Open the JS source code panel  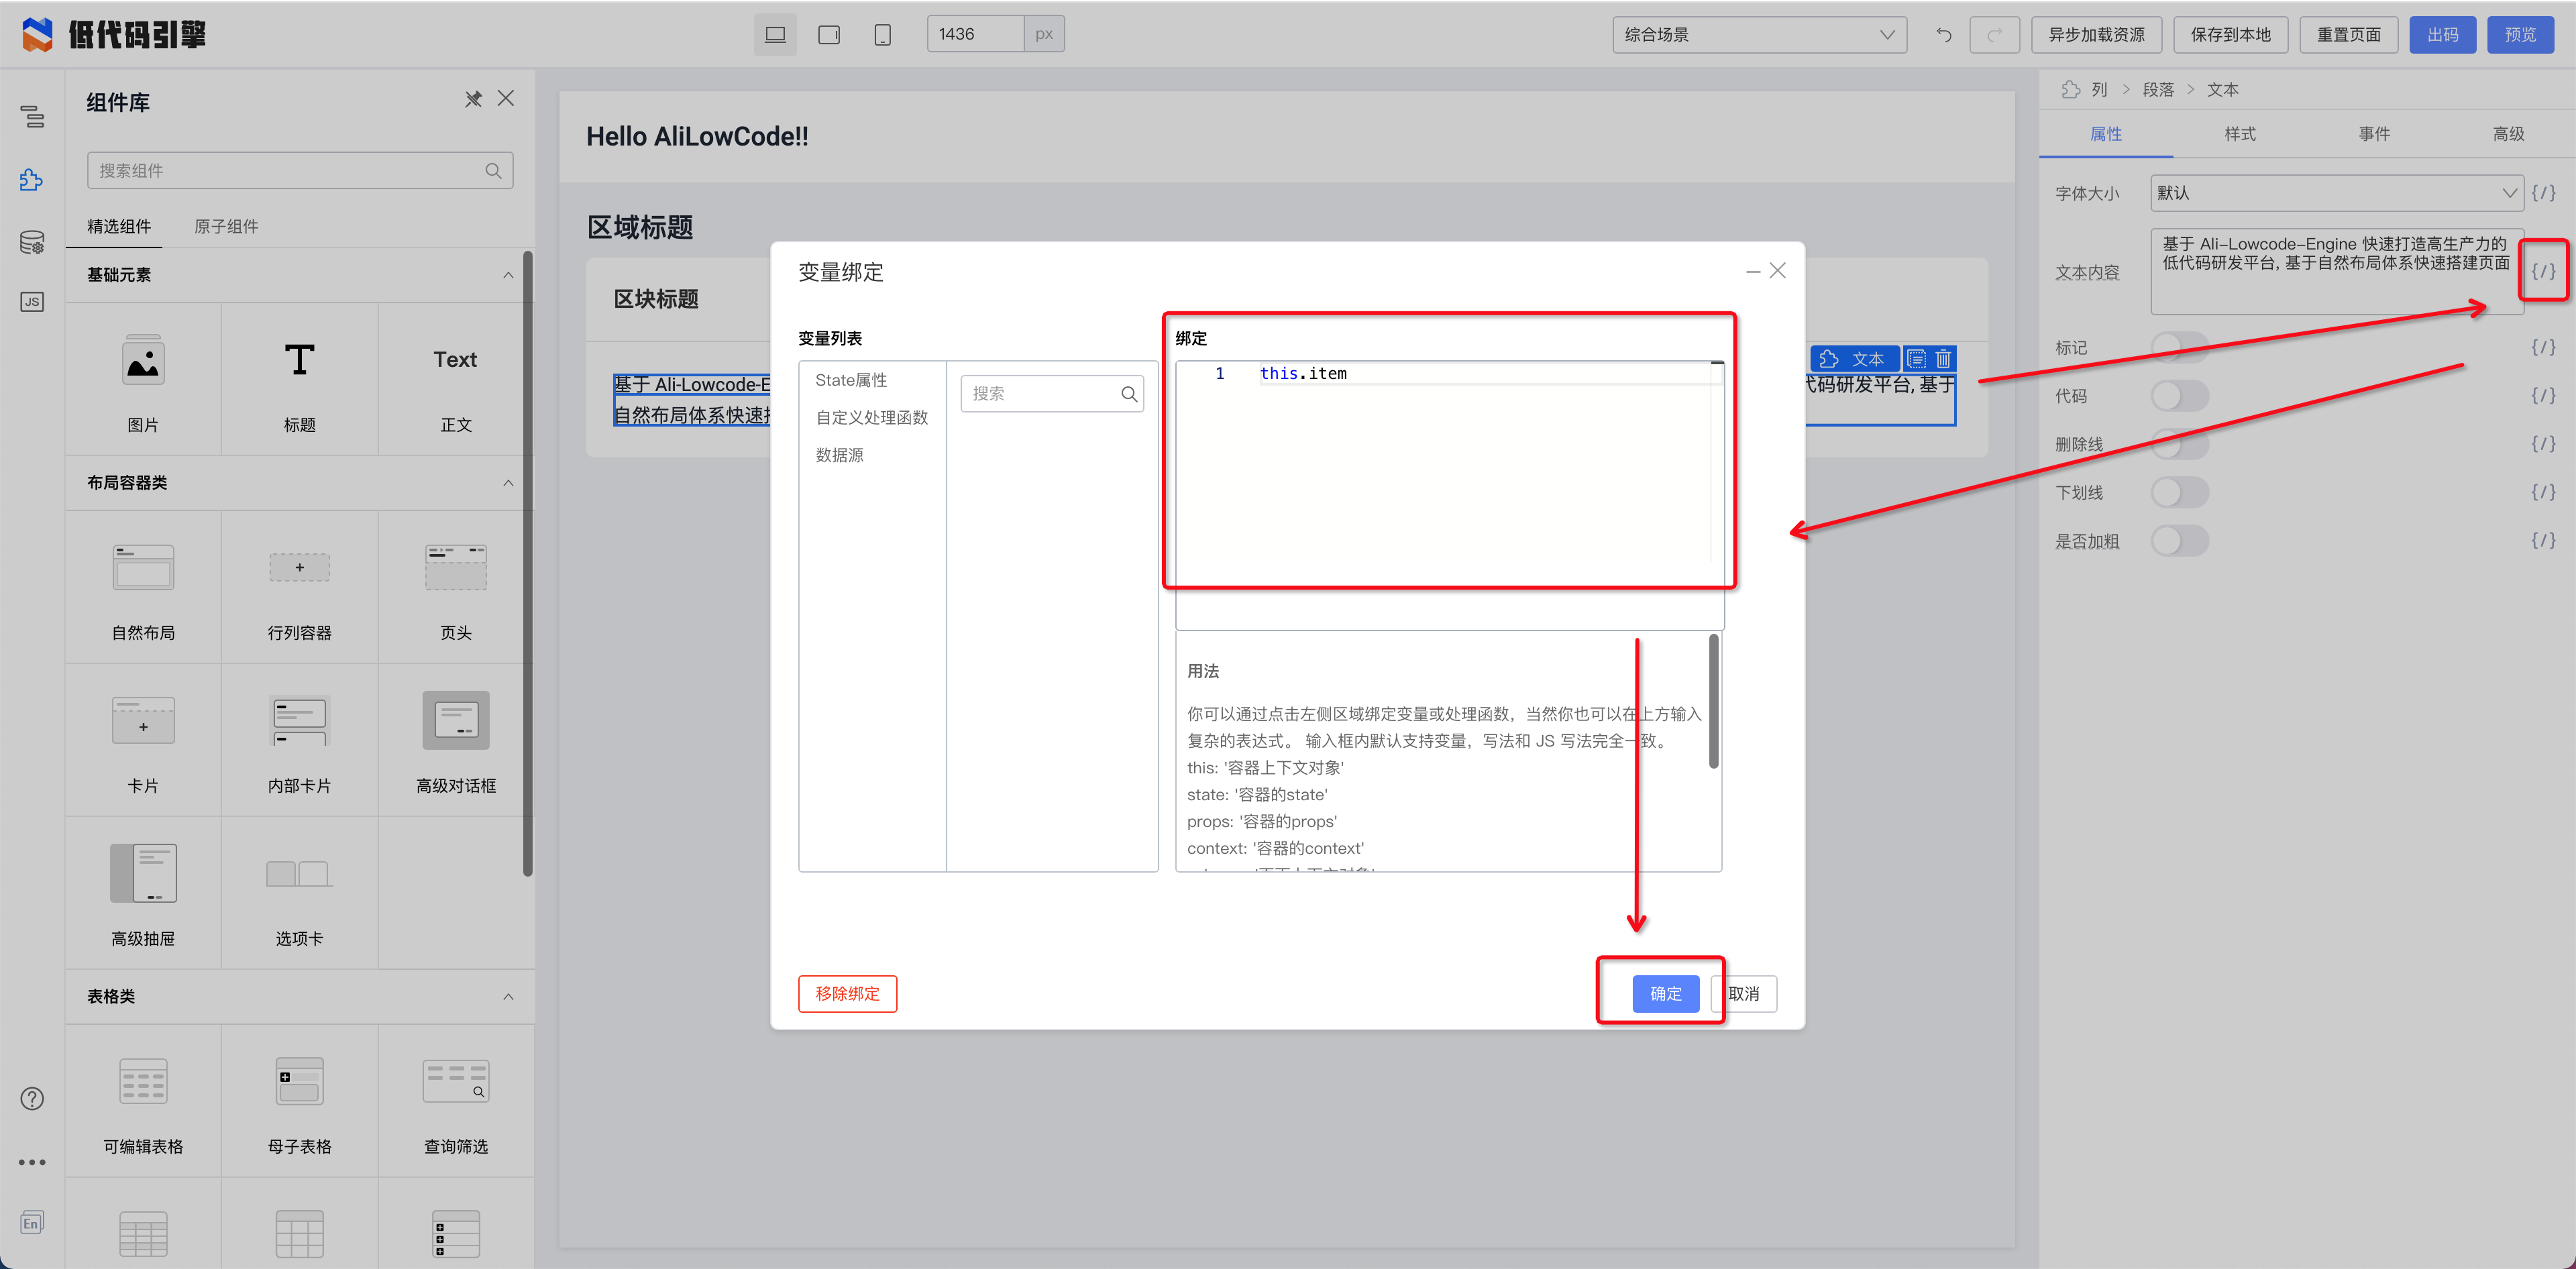[x=32, y=302]
